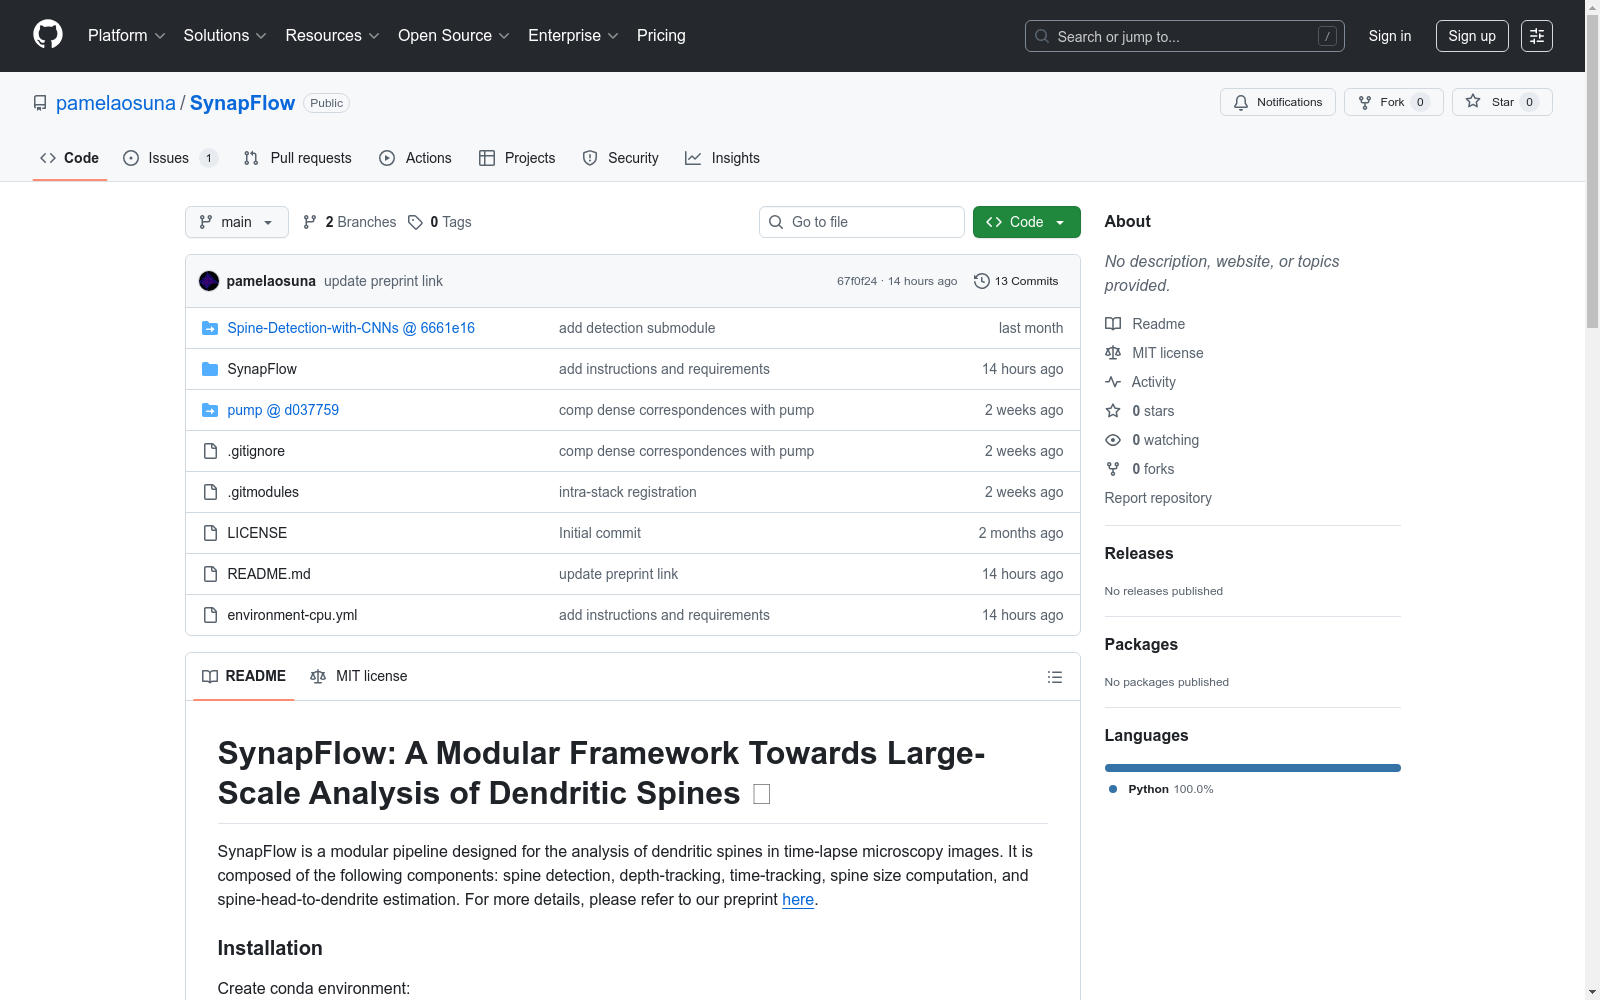Click the Report repository link
Image resolution: width=1600 pixels, height=1000 pixels.
(x=1158, y=498)
